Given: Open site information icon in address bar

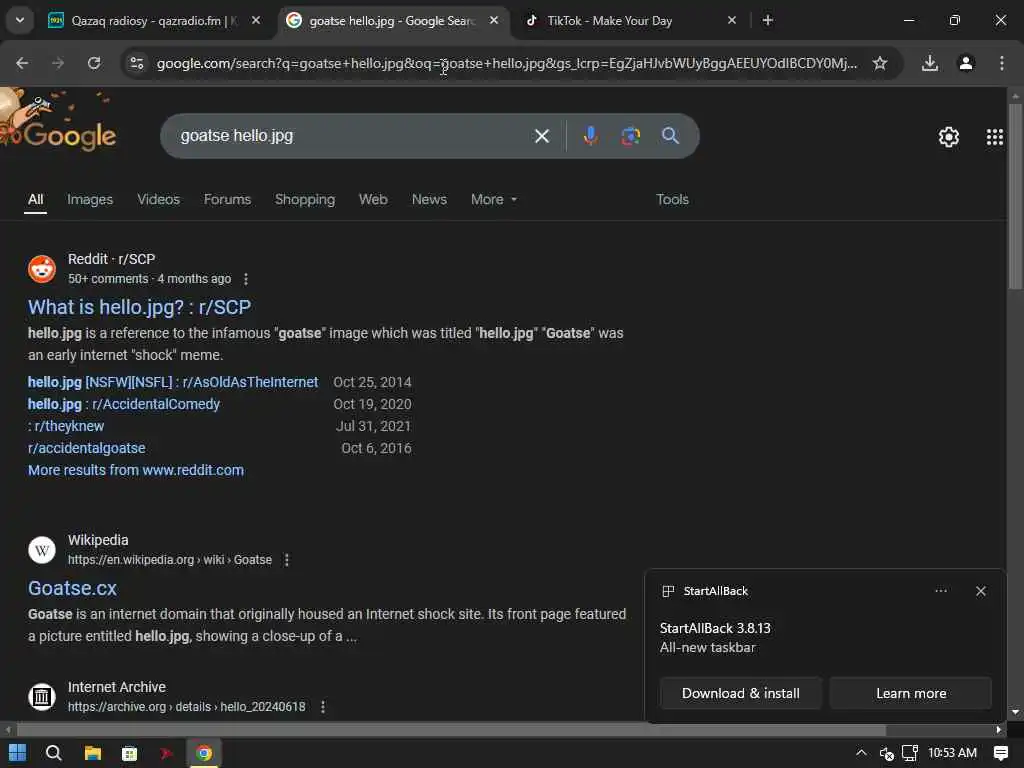Looking at the screenshot, I should click(137, 63).
